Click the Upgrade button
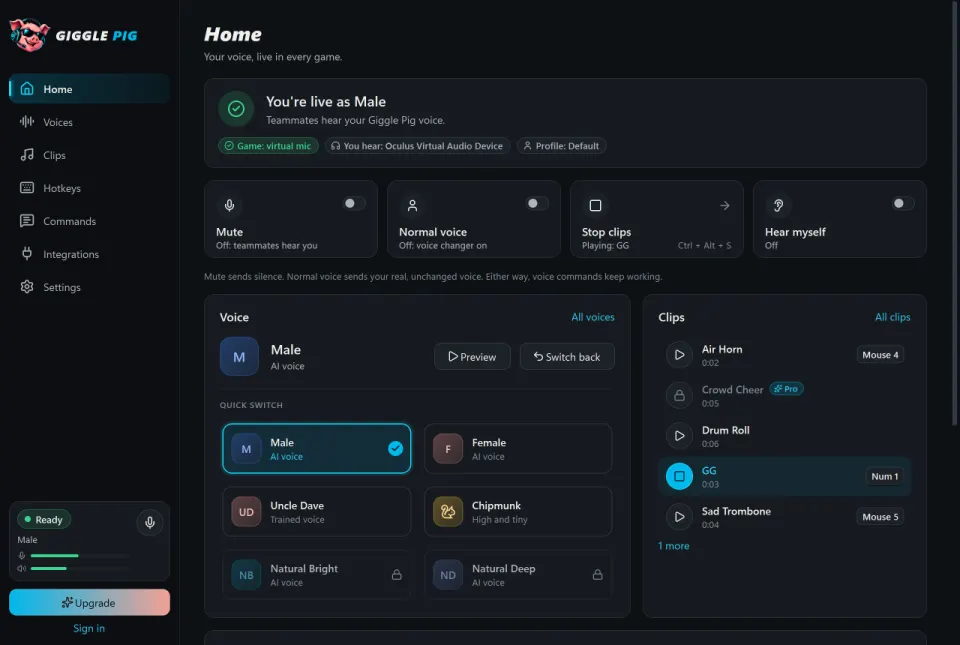The image size is (960, 645). (x=89, y=603)
